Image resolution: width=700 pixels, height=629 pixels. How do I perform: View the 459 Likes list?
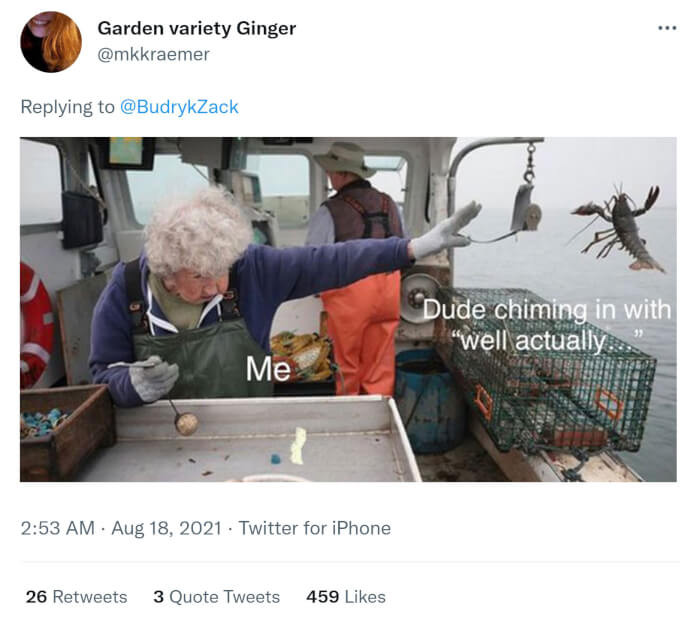click(346, 597)
